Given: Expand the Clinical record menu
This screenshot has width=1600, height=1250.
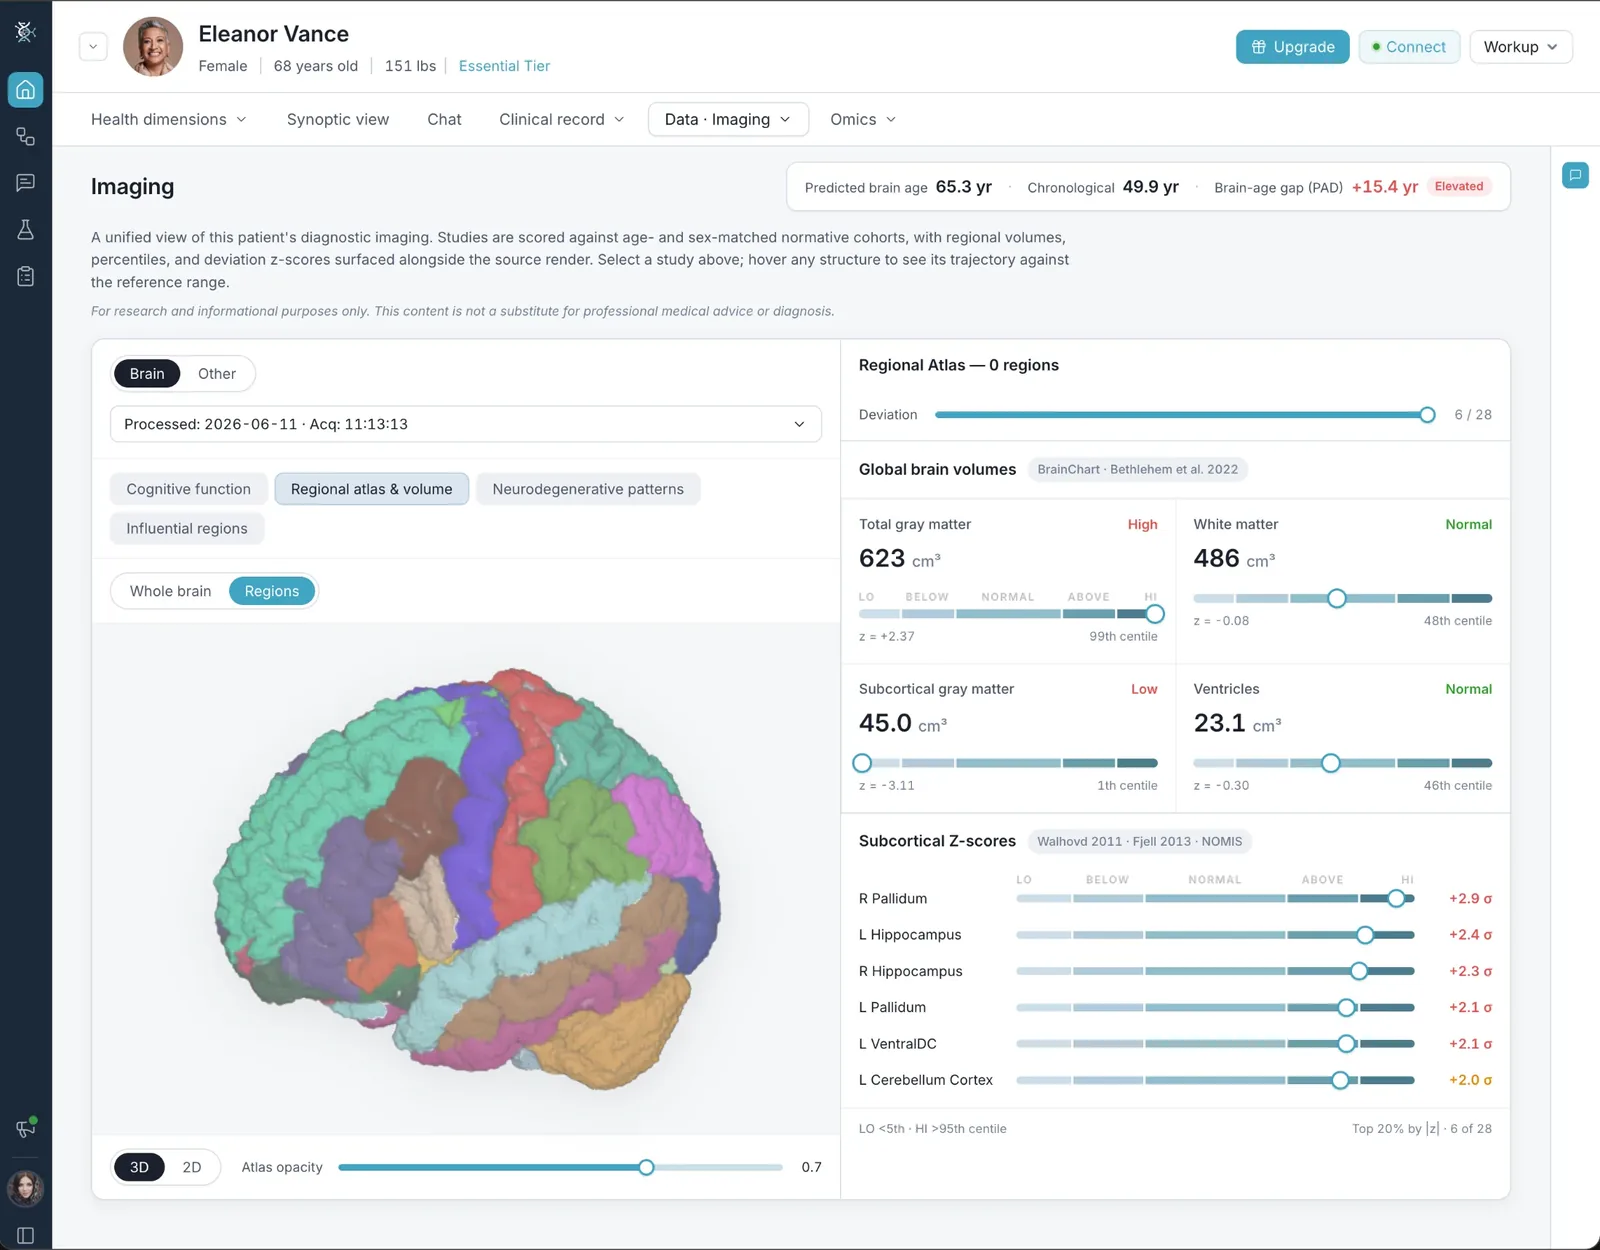Looking at the screenshot, I should [562, 119].
